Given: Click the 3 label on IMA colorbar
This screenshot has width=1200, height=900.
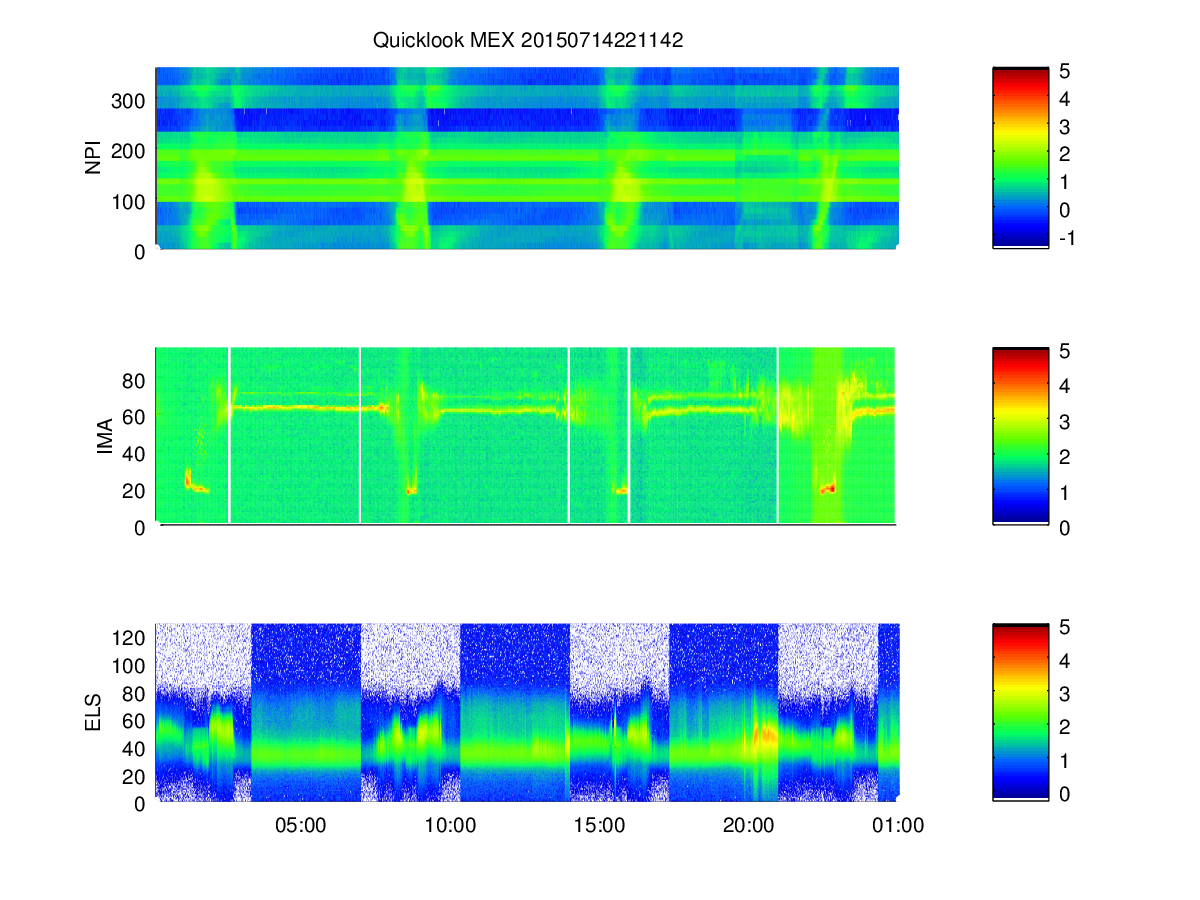Looking at the screenshot, I should (x=1065, y=421).
